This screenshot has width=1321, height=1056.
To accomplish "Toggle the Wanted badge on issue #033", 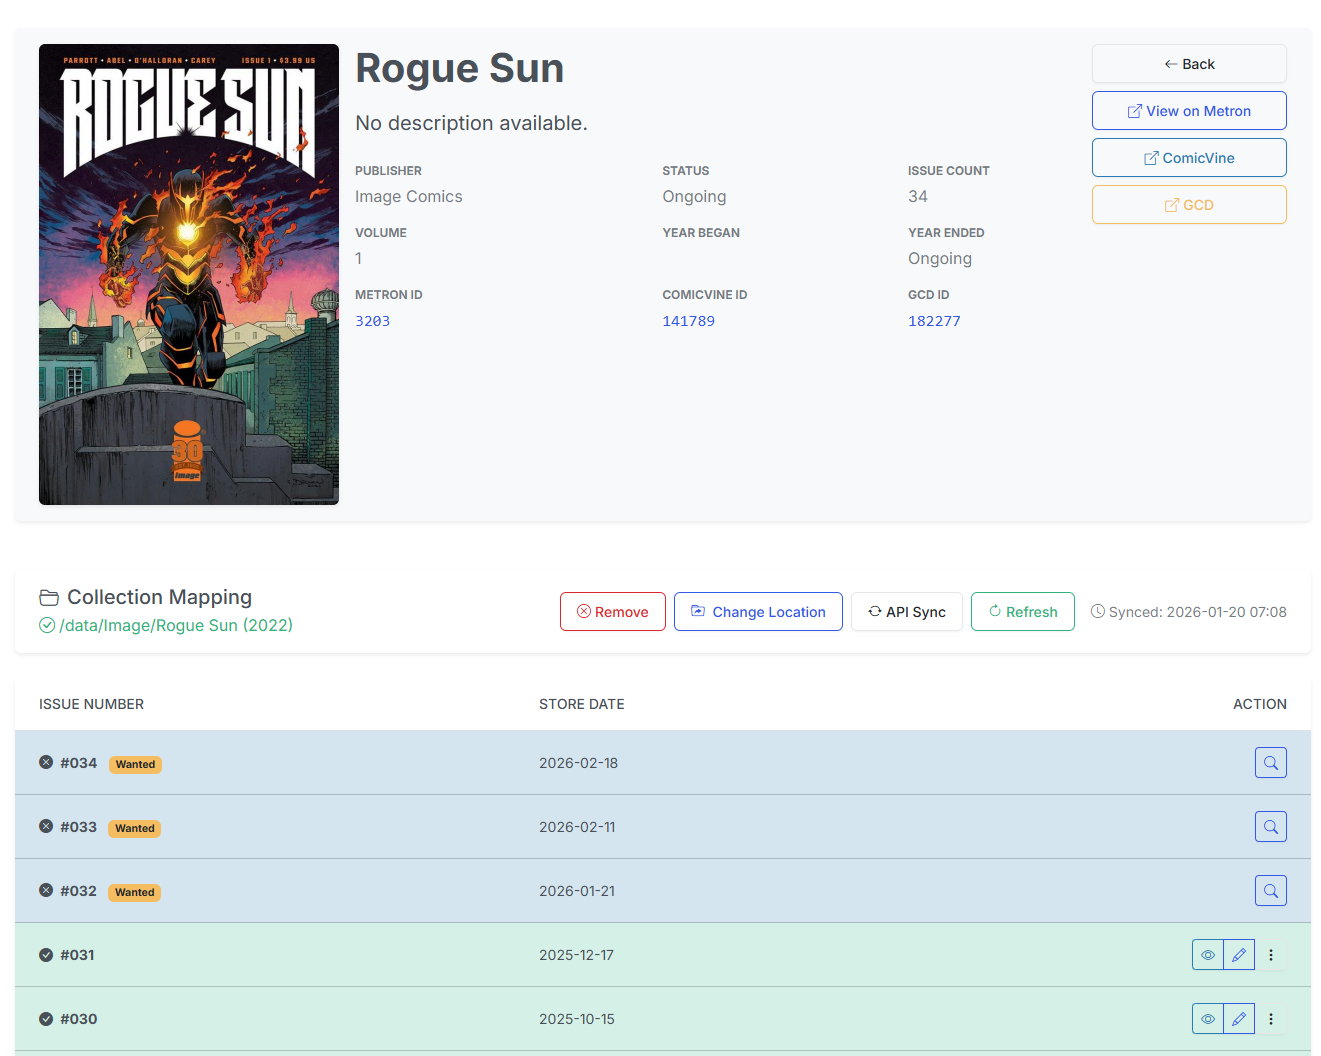I will 134,828.
